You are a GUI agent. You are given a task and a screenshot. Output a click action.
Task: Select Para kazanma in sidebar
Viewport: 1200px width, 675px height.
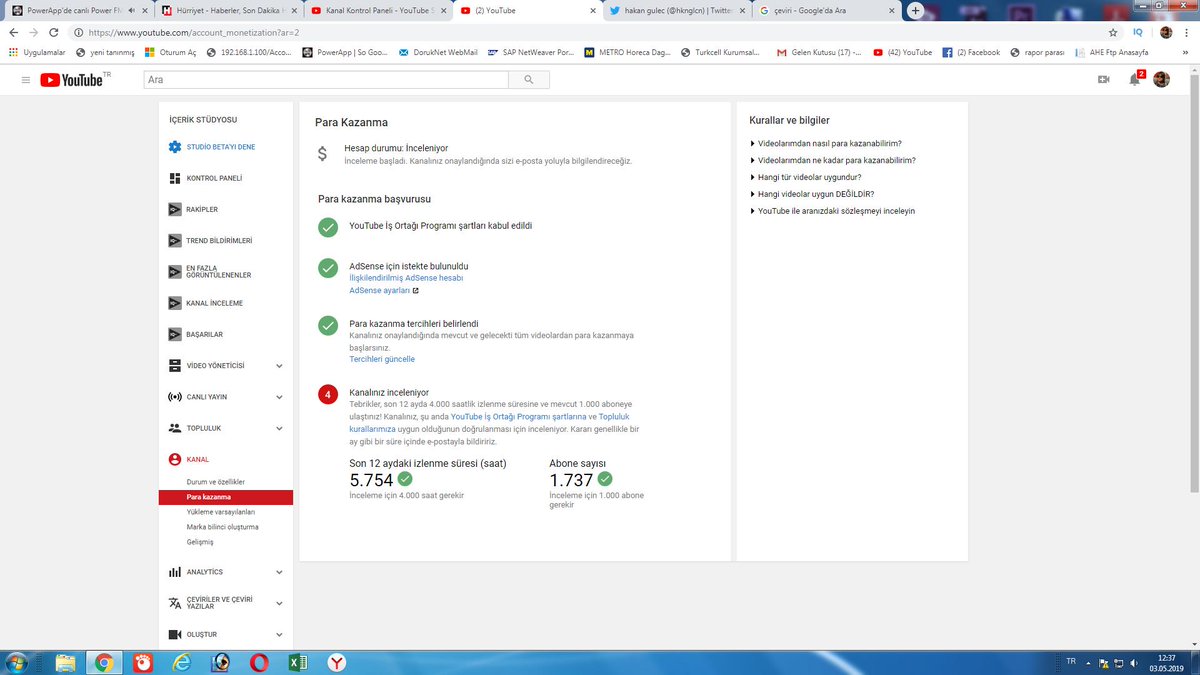pos(226,497)
